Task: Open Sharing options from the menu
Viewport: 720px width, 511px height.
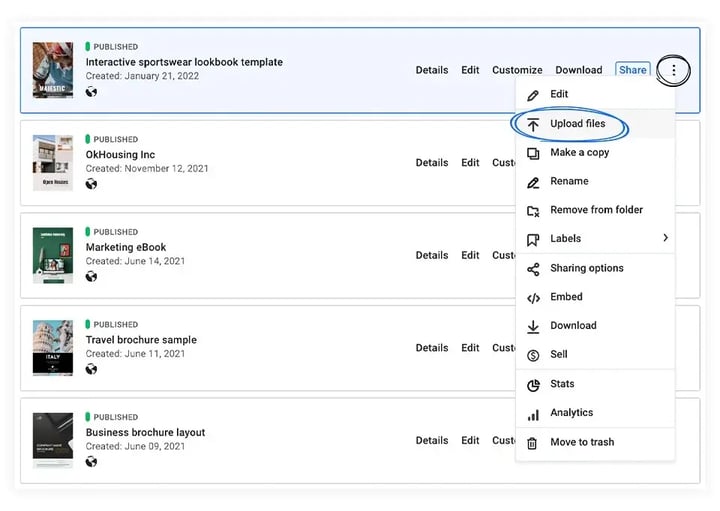Action: (x=595, y=268)
